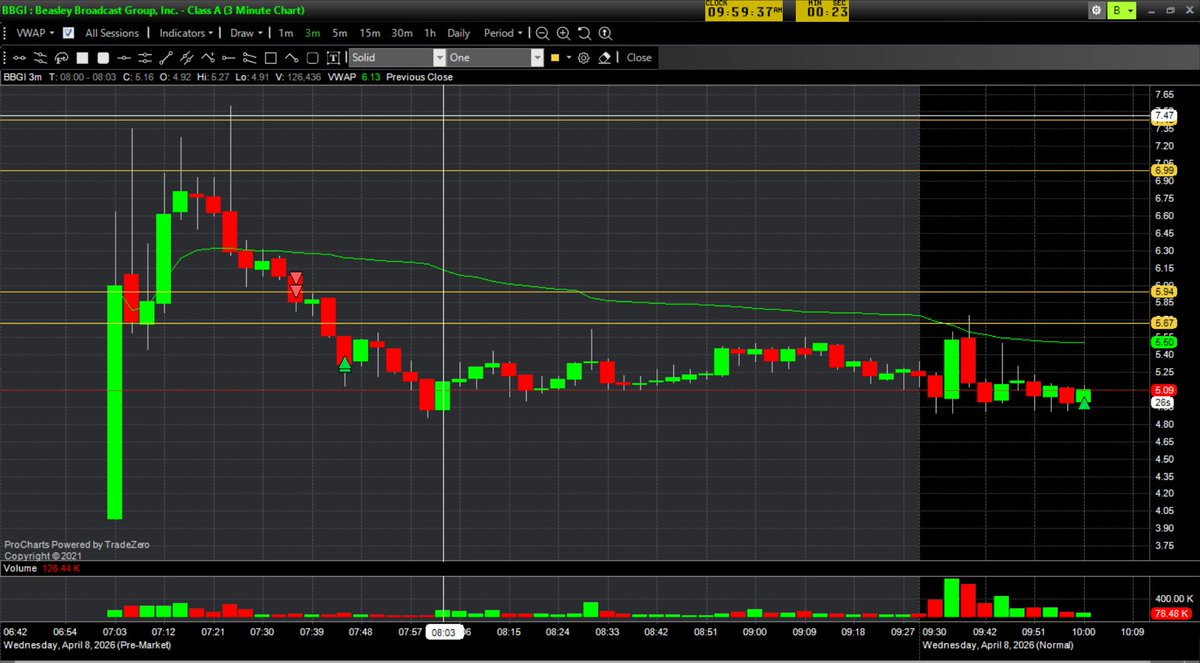This screenshot has height=663, width=1200.
Task: Select the filled rectangle tool
Action: (x=80, y=58)
